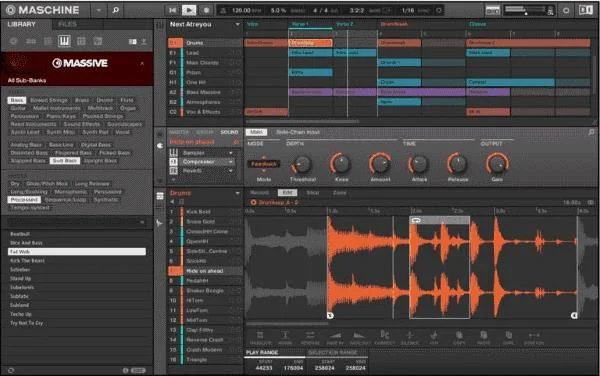Viewport: 600px width, 376px height.
Task: Toggle the Dry mode tag
Action: click(15, 184)
